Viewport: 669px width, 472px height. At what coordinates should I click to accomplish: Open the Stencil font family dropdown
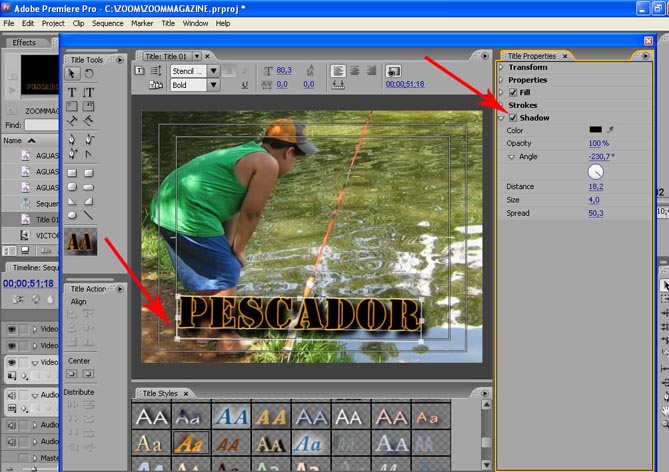tap(213, 71)
